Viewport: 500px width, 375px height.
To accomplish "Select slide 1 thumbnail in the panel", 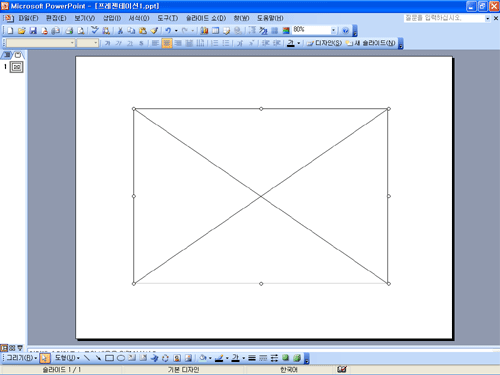I will click(x=16, y=67).
